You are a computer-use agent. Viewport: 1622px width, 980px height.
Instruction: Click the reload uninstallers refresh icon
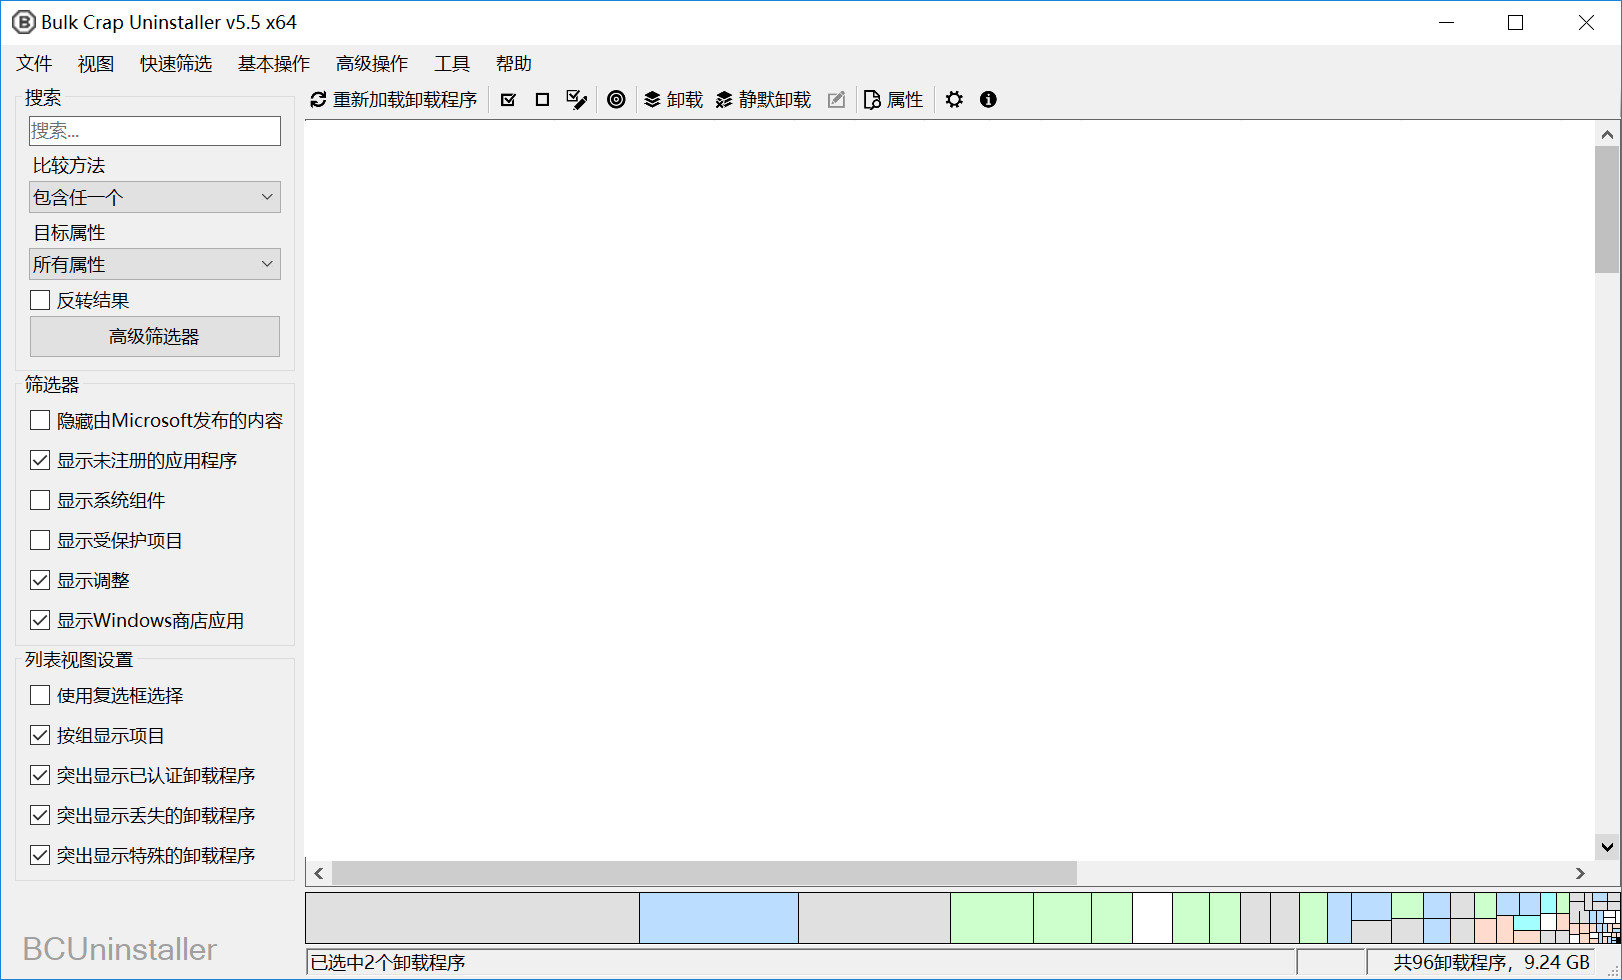(x=318, y=99)
